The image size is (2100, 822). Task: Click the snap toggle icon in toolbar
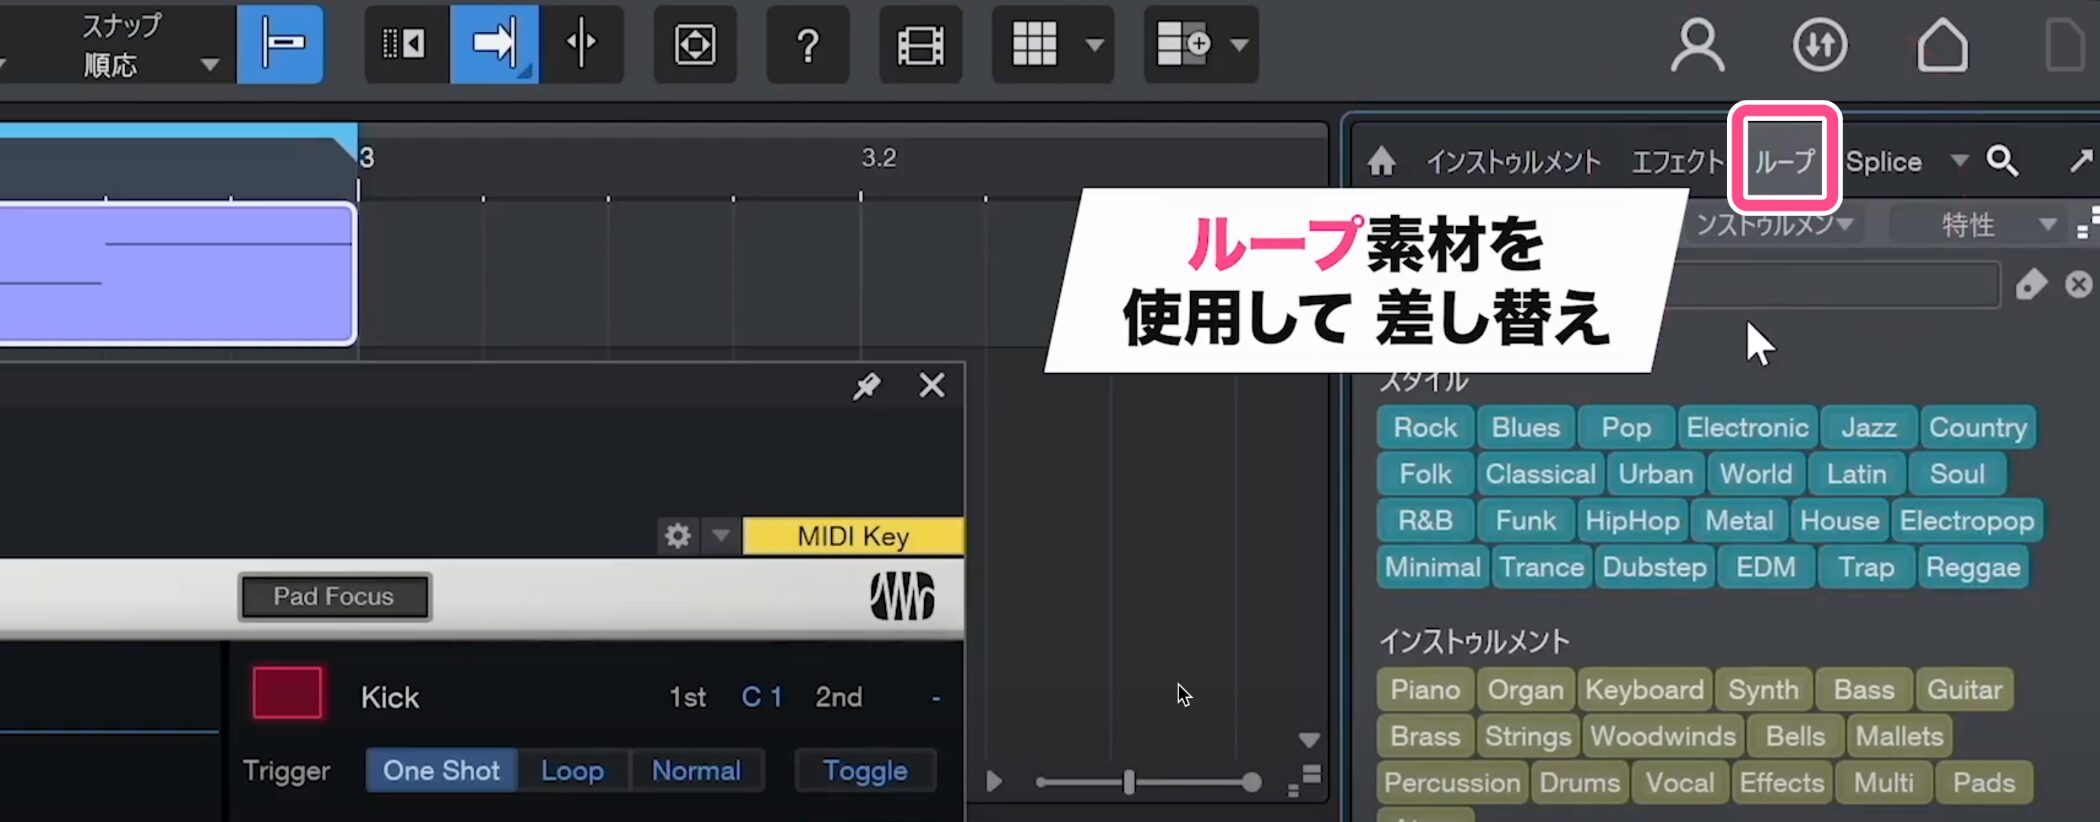[x=280, y=44]
